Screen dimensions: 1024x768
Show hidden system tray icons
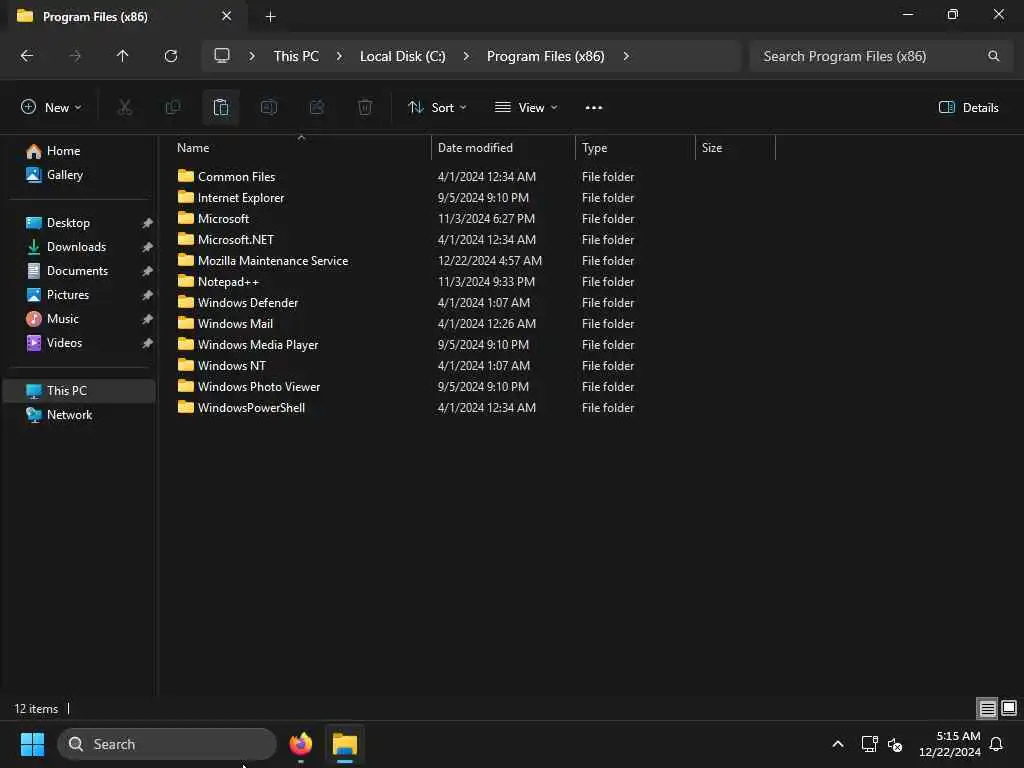[838, 744]
